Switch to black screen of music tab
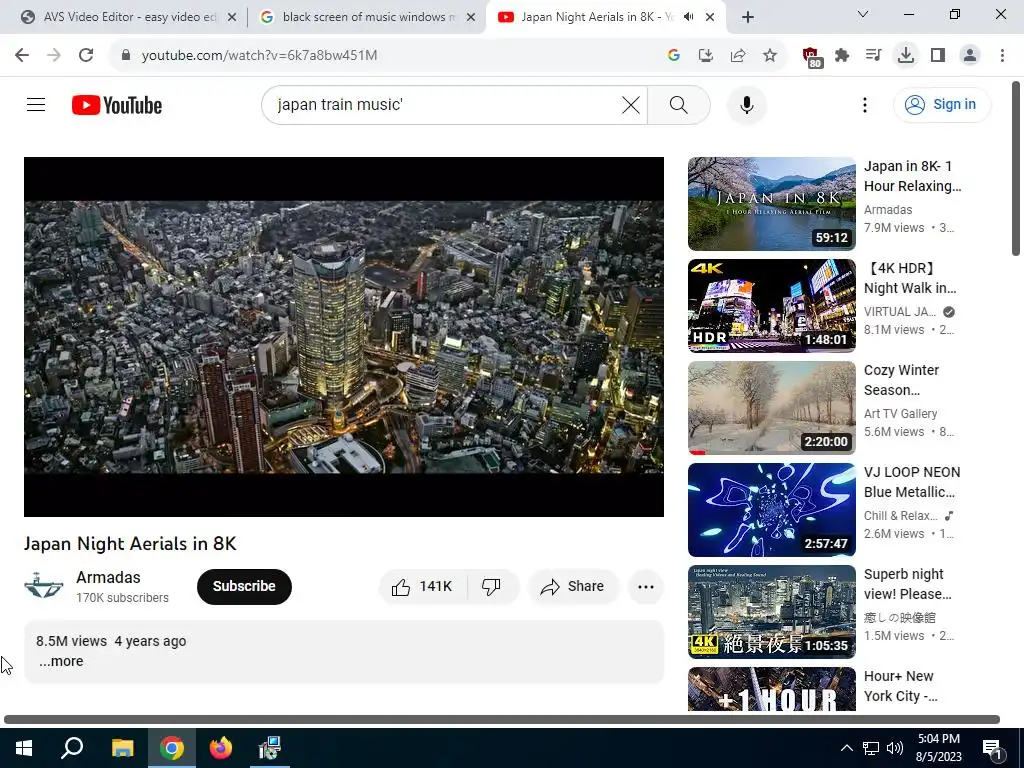1024x768 pixels. (x=369, y=17)
